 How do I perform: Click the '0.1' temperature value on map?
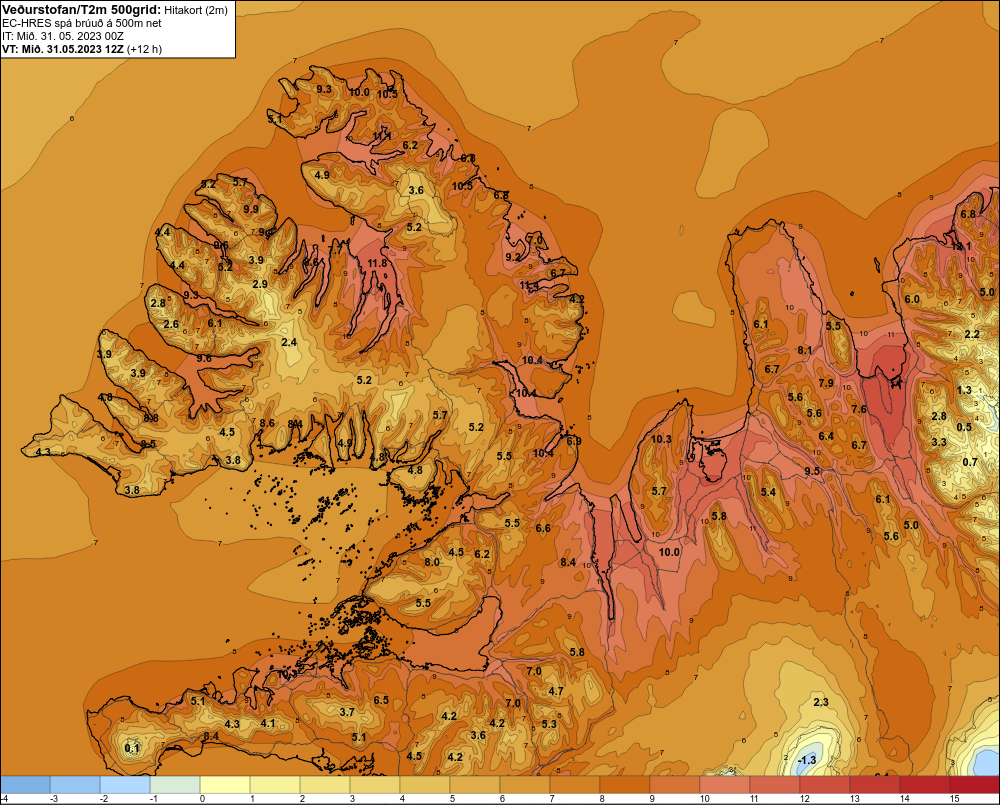[132, 748]
